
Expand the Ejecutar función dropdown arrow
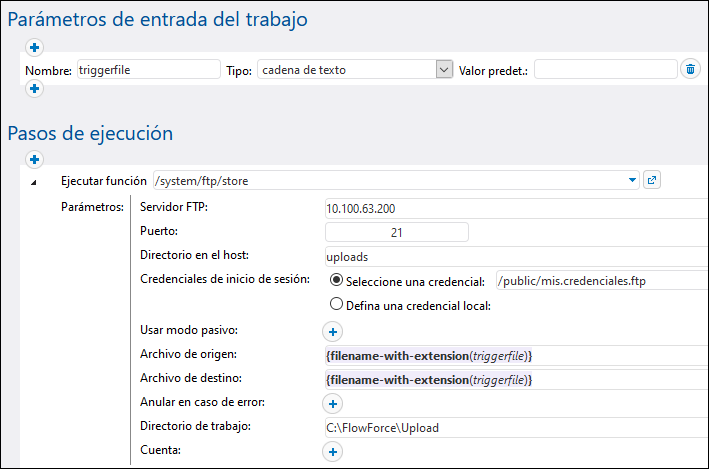[x=632, y=180]
